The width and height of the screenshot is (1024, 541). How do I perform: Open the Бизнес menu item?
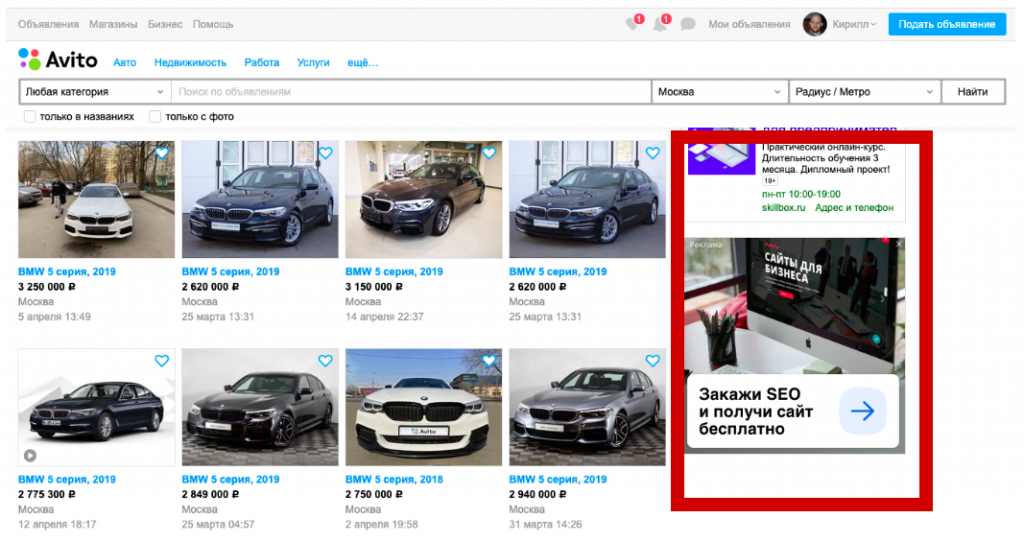(x=165, y=24)
